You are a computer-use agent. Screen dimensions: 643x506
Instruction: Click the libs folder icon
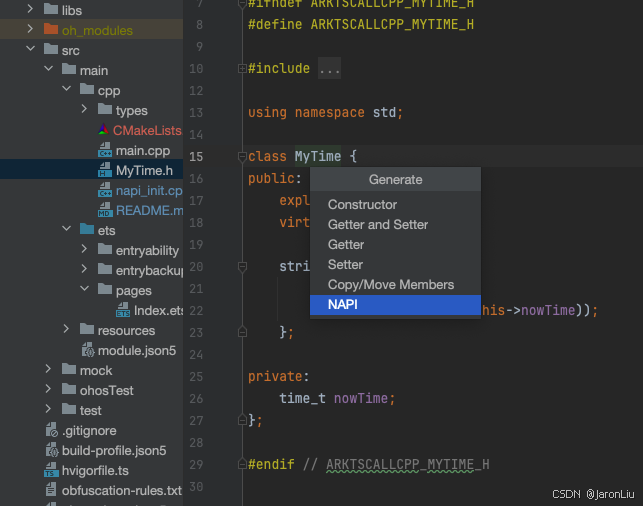coord(51,9)
